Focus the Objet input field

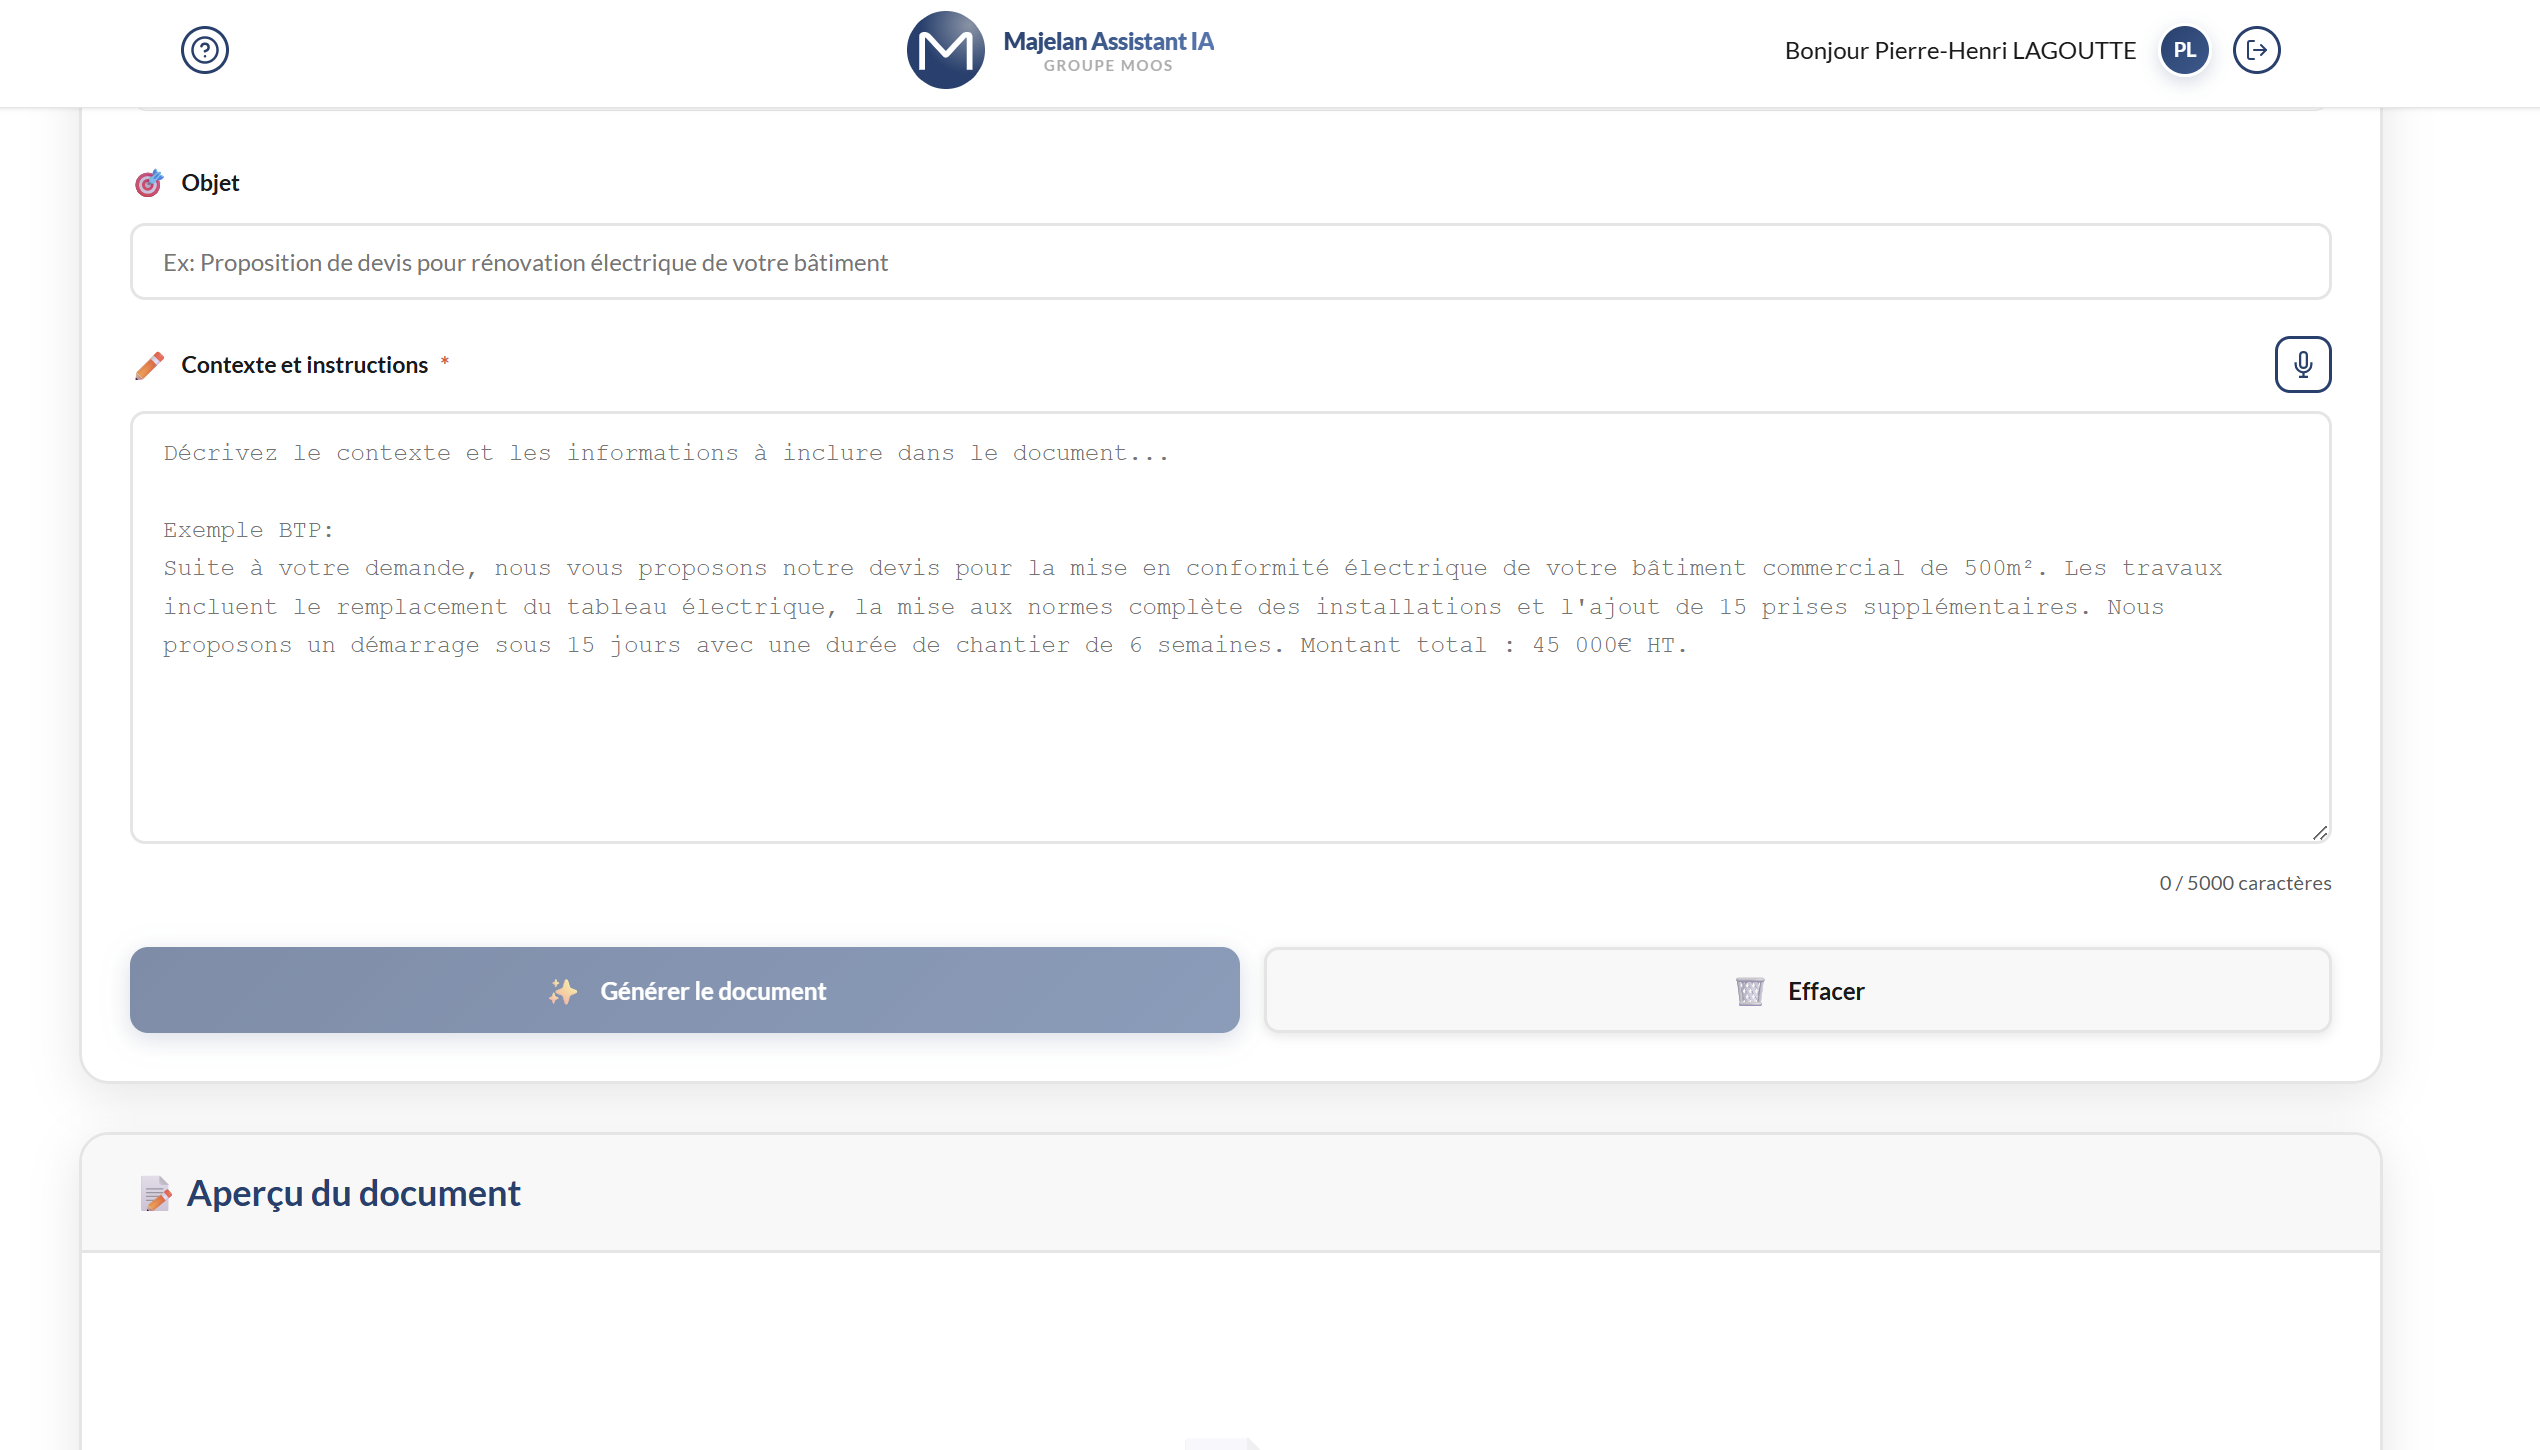[1230, 262]
